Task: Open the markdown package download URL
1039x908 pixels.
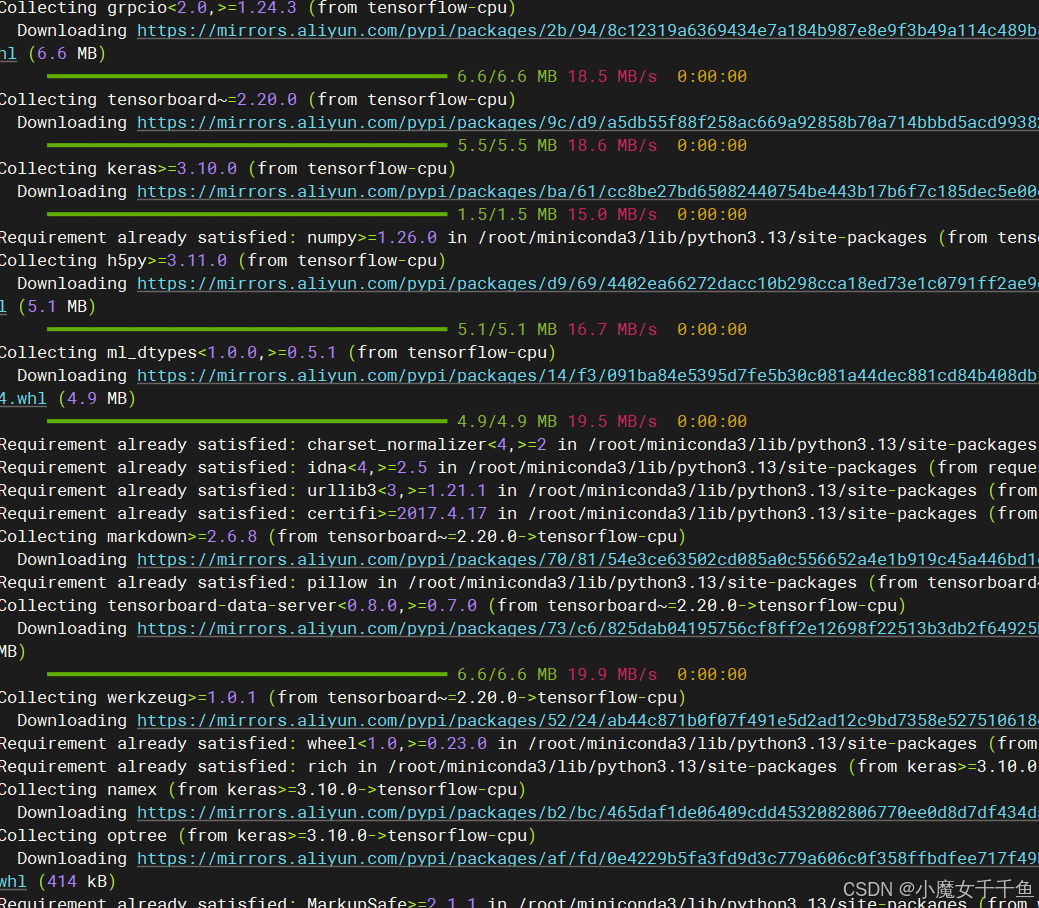Action: click(588, 559)
